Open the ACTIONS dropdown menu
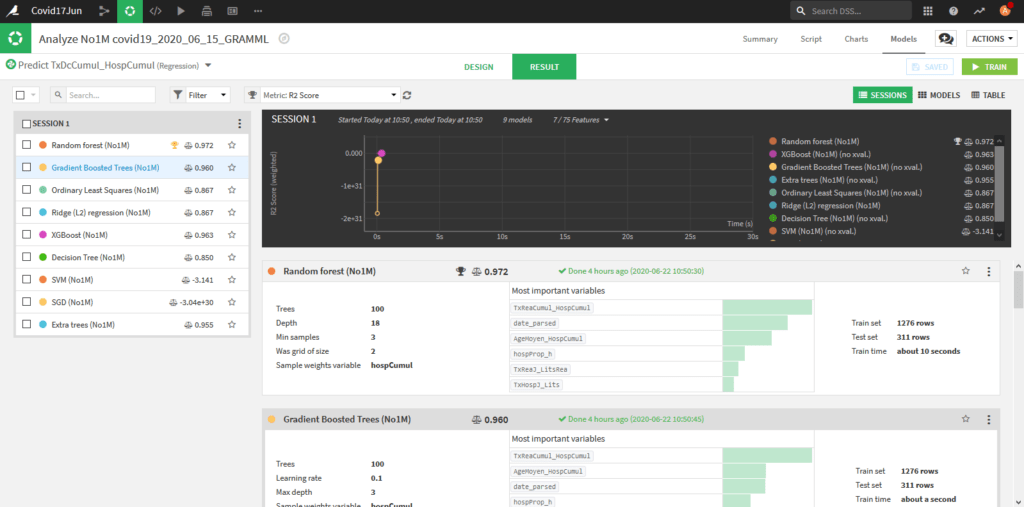Image resolution: width=1024 pixels, height=507 pixels. click(991, 39)
